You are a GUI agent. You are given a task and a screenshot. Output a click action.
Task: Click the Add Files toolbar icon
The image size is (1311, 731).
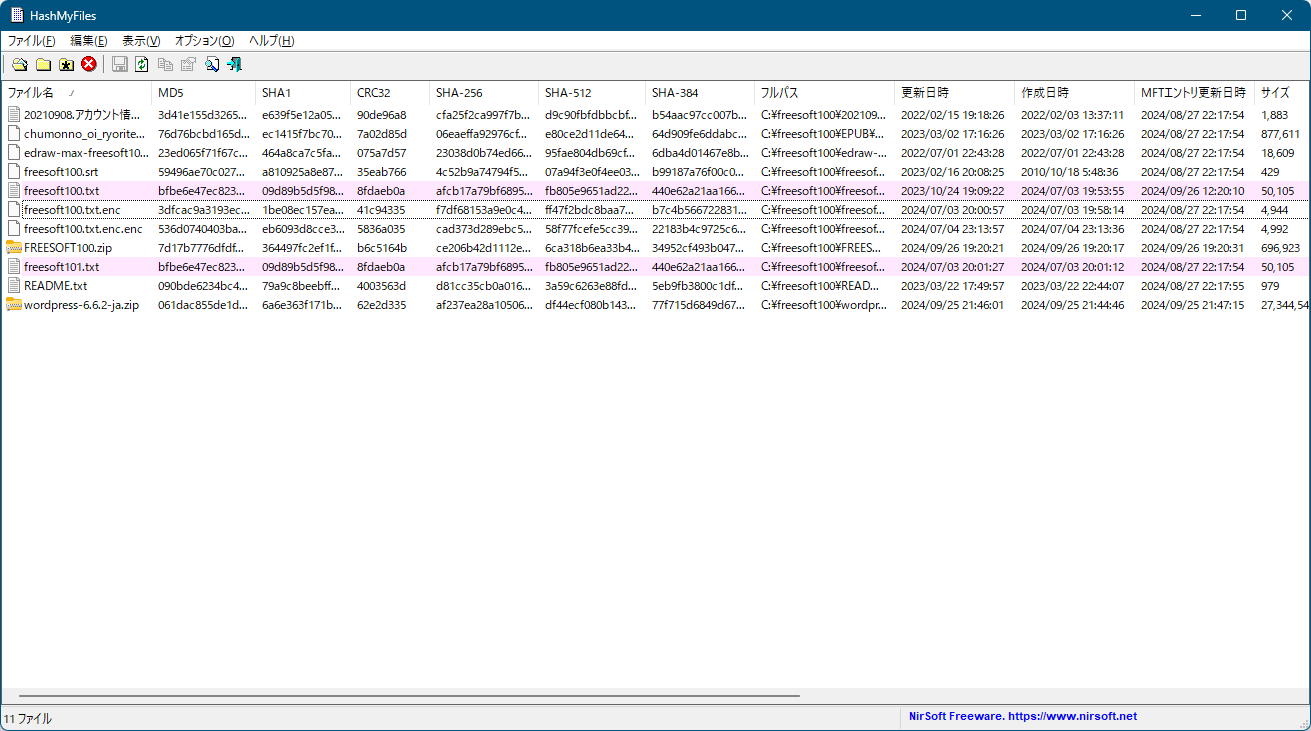click(20, 65)
